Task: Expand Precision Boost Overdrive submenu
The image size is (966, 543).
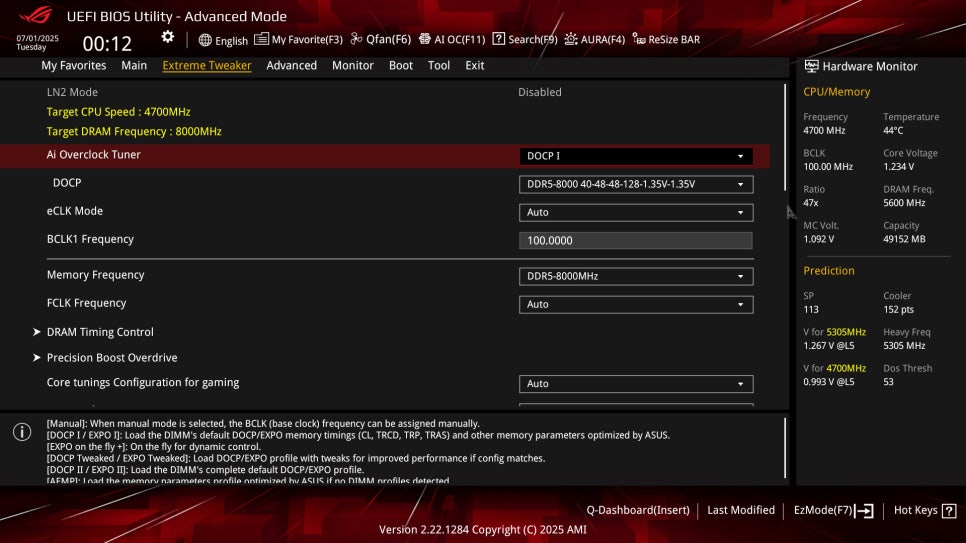Action: pyautogui.click(x=112, y=357)
